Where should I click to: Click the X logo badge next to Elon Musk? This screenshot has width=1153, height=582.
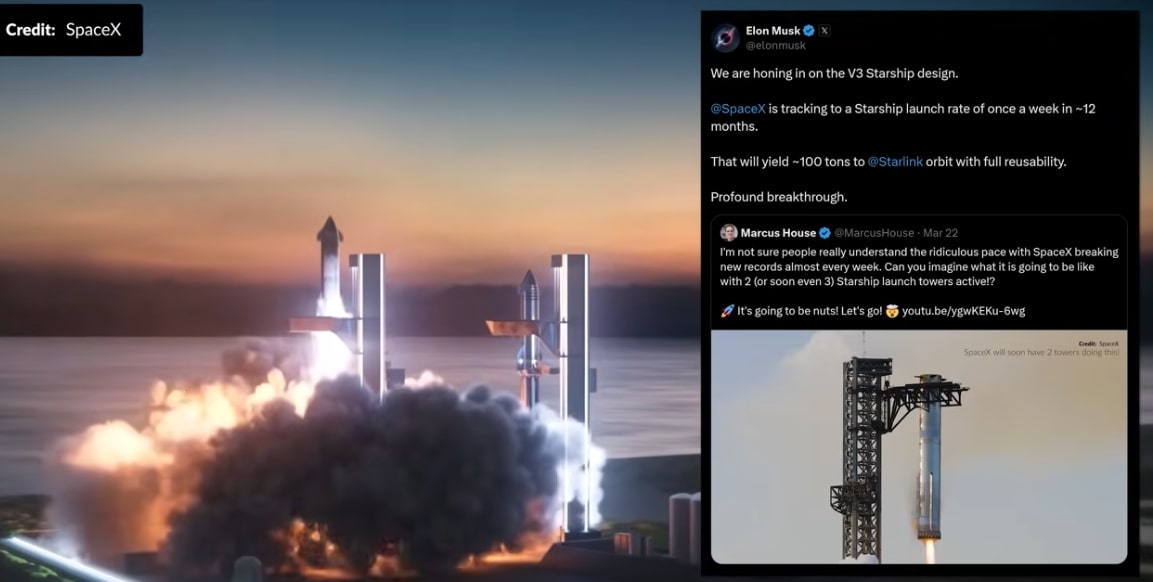coord(825,31)
